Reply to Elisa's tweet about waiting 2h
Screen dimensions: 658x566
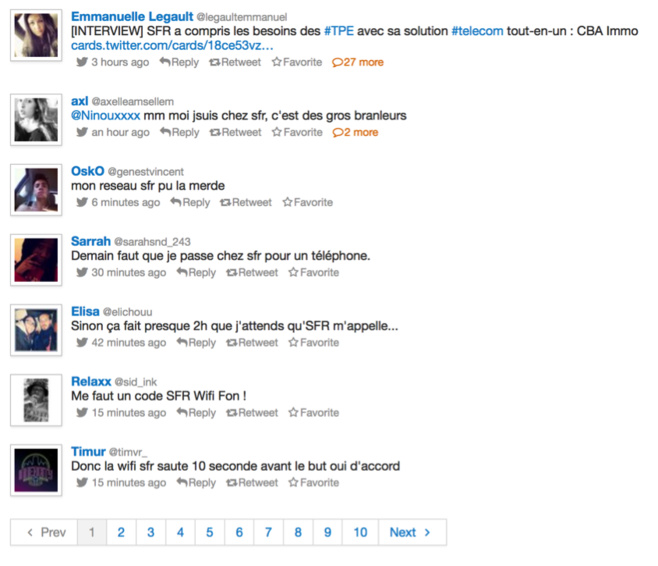click(x=196, y=342)
